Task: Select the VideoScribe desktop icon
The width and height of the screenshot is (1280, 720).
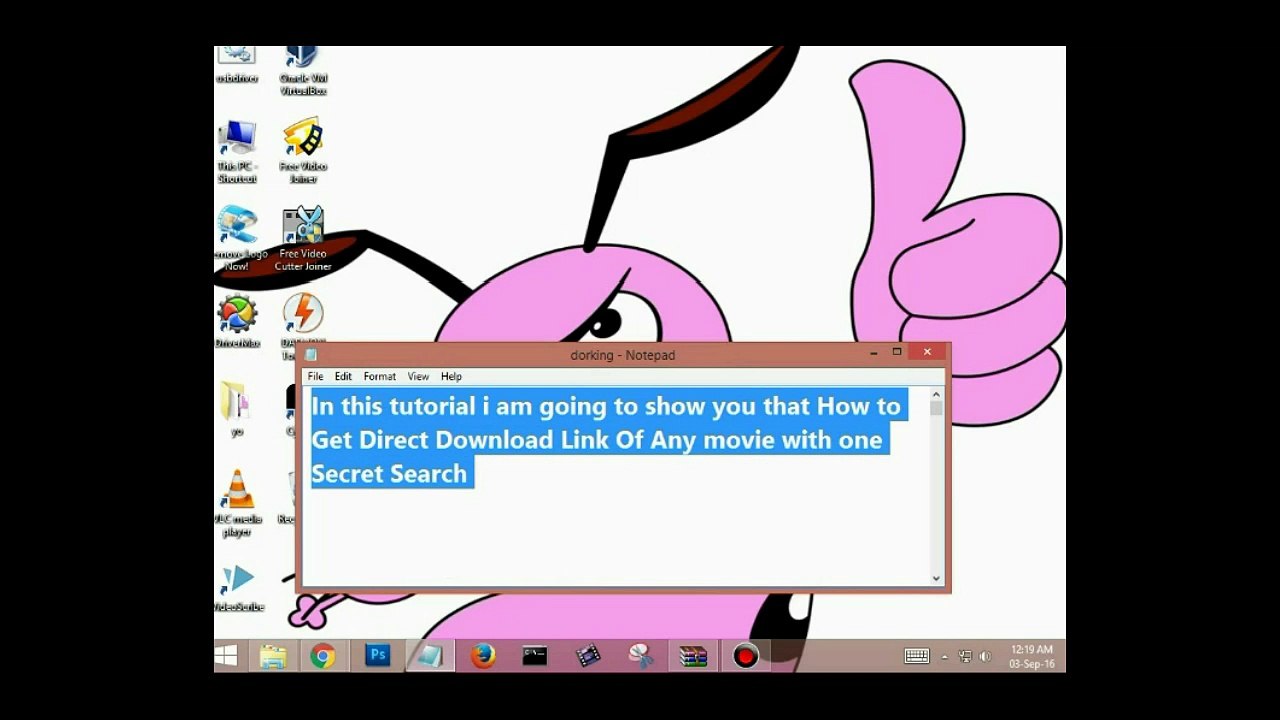Action: (x=237, y=587)
